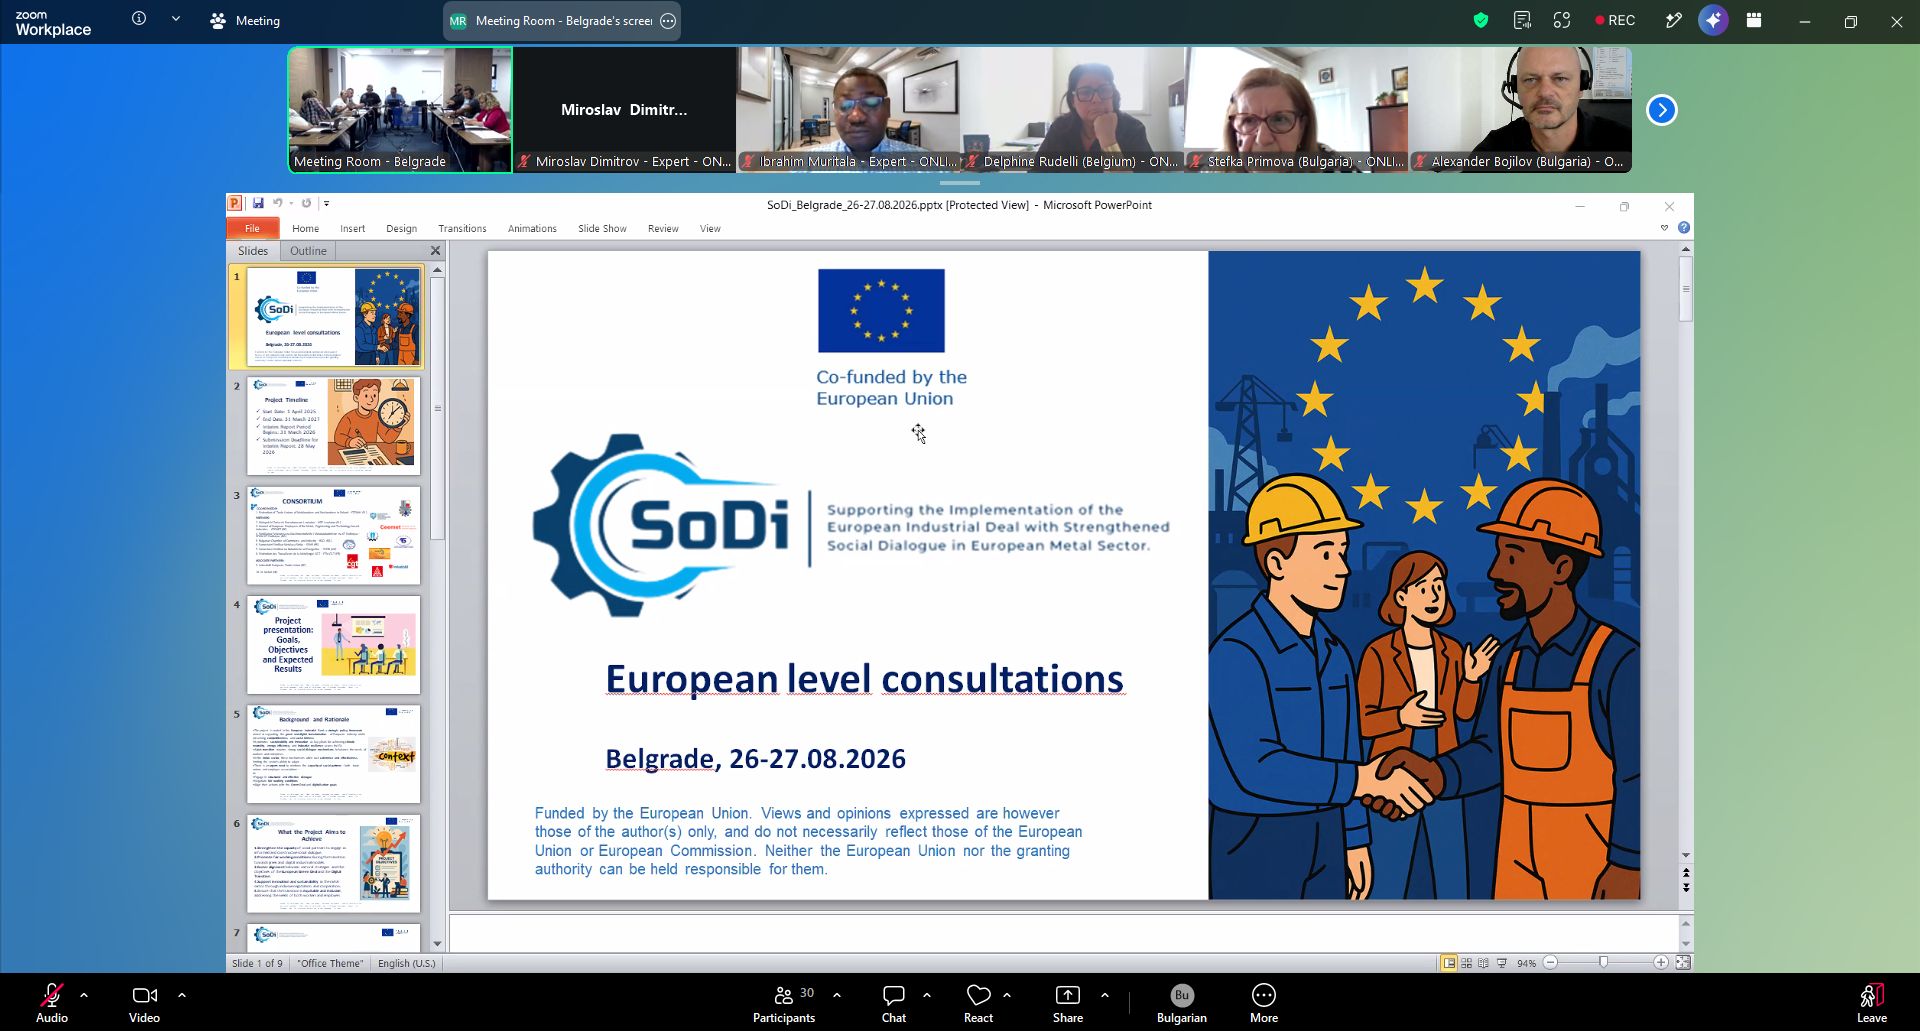Image resolution: width=1920 pixels, height=1032 pixels.
Task: Open the Animations ribbon tab
Action: click(x=532, y=229)
